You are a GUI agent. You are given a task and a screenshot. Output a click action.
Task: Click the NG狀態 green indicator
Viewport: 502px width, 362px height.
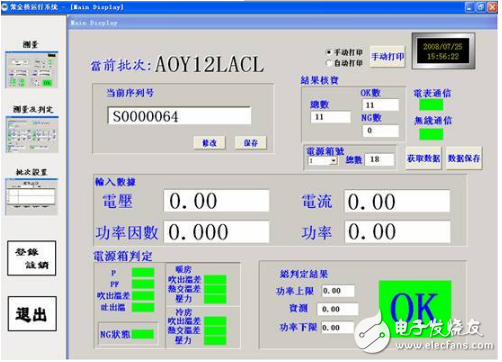click(143, 334)
